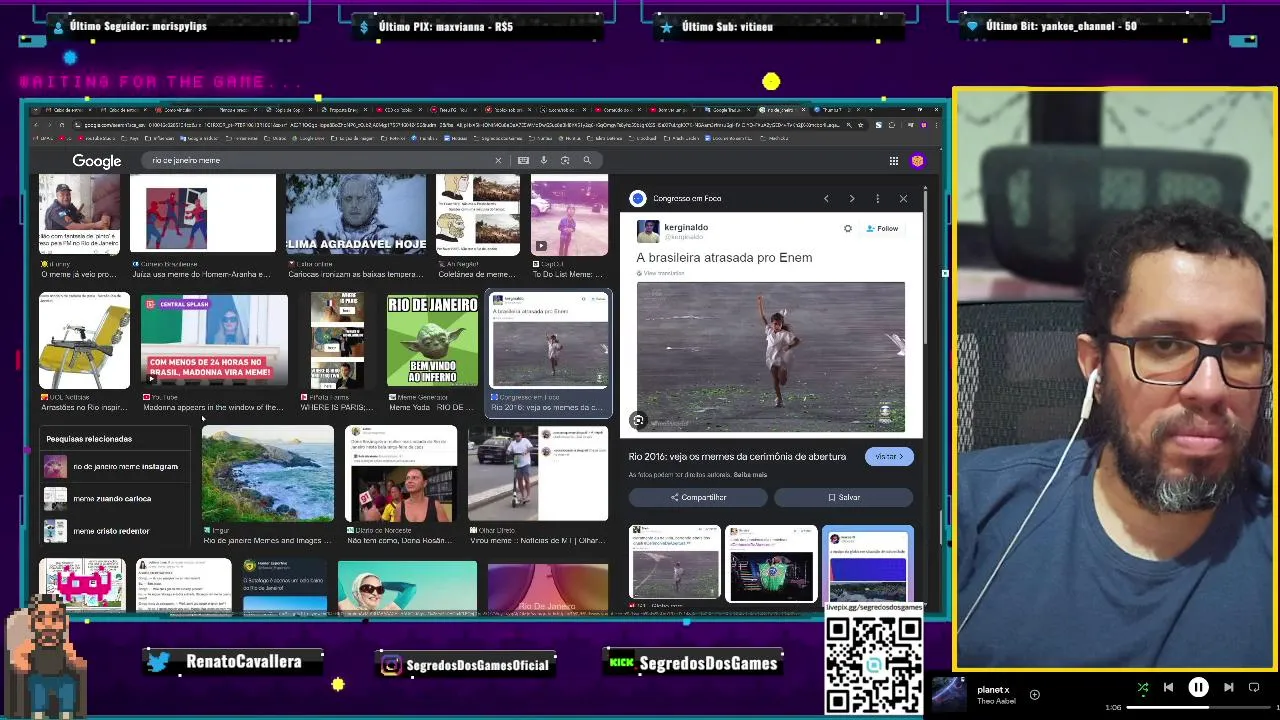This screenshot has height=720, width=1280.
Task: Open the preview panel three-dot menu
Action: tap(877, 199)
